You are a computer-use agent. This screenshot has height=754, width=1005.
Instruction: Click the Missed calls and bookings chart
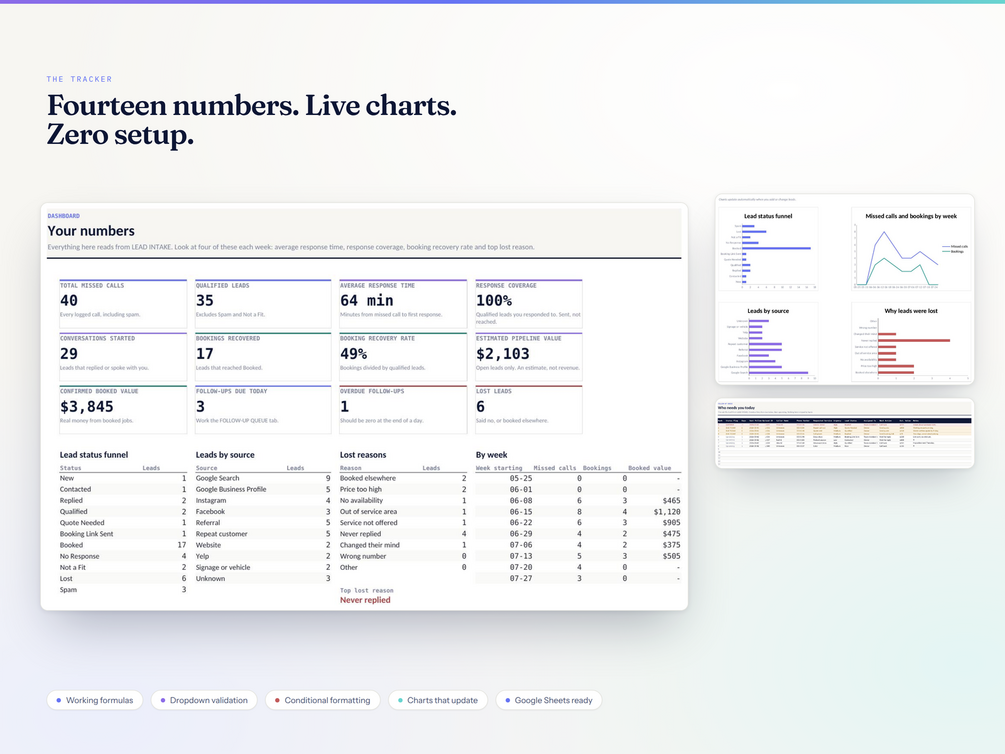[x=911, y=249]
